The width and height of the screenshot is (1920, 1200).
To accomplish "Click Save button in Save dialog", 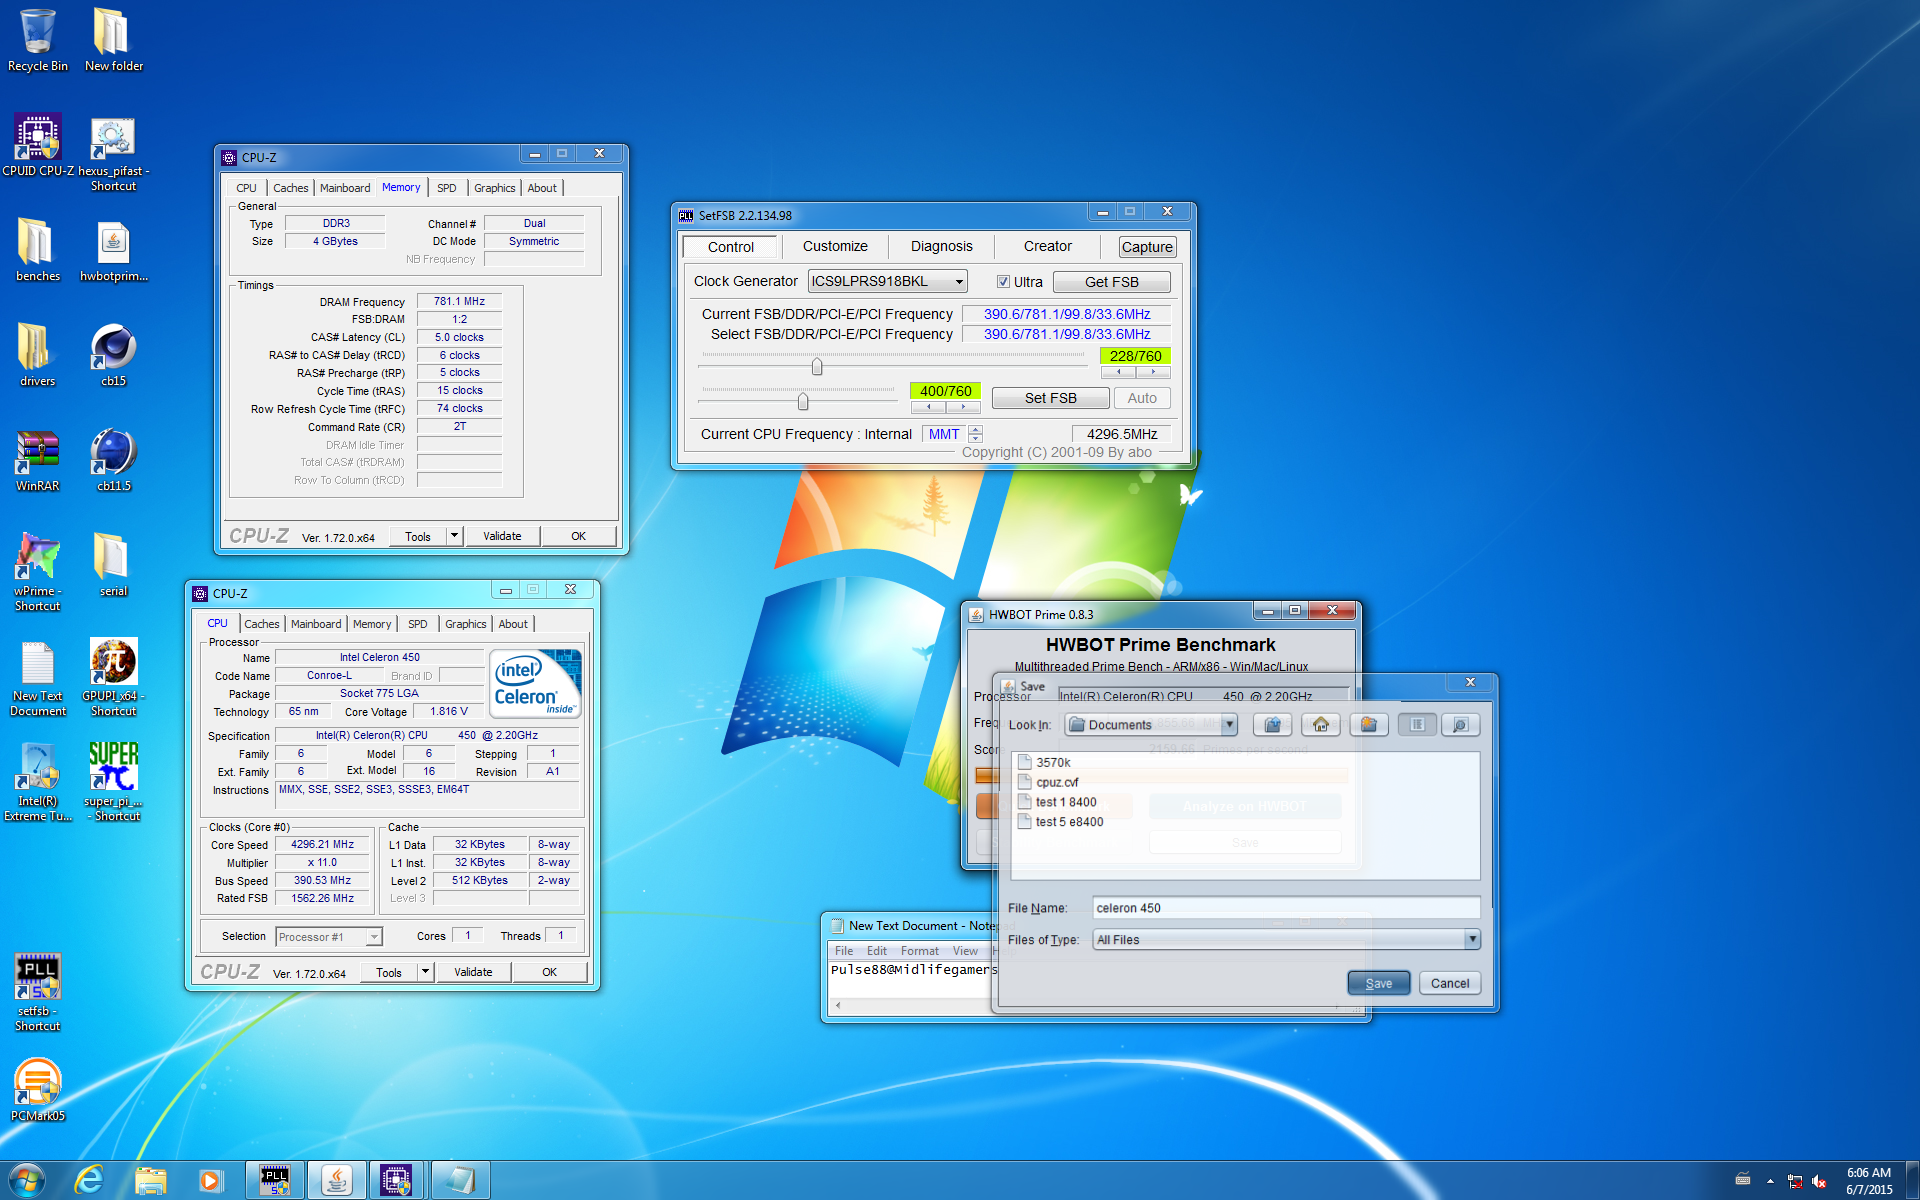I will (1379, 983).
